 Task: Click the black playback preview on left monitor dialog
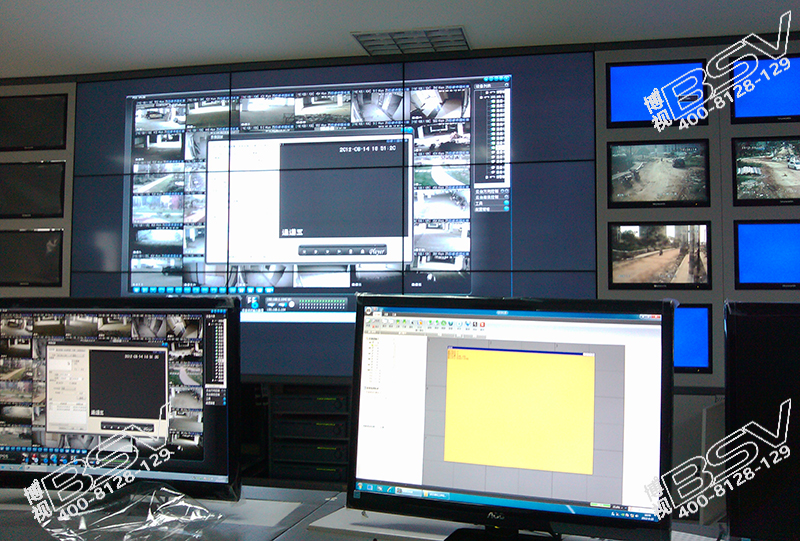127,384
